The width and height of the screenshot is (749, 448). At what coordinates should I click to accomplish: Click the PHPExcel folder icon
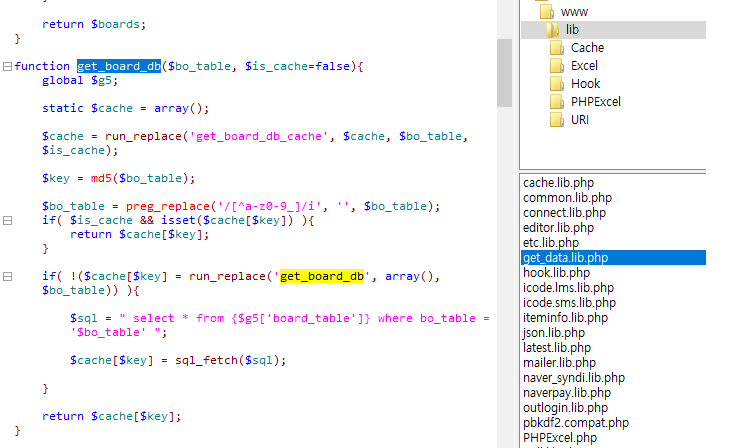[x=557, y=102]
